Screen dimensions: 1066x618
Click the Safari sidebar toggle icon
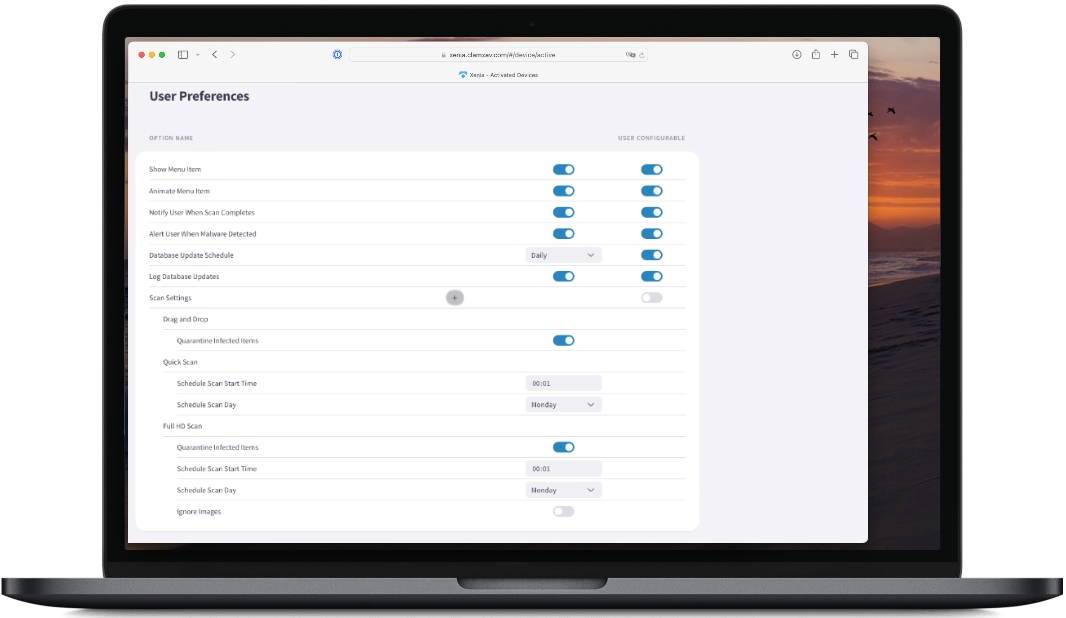coord(183,55)
